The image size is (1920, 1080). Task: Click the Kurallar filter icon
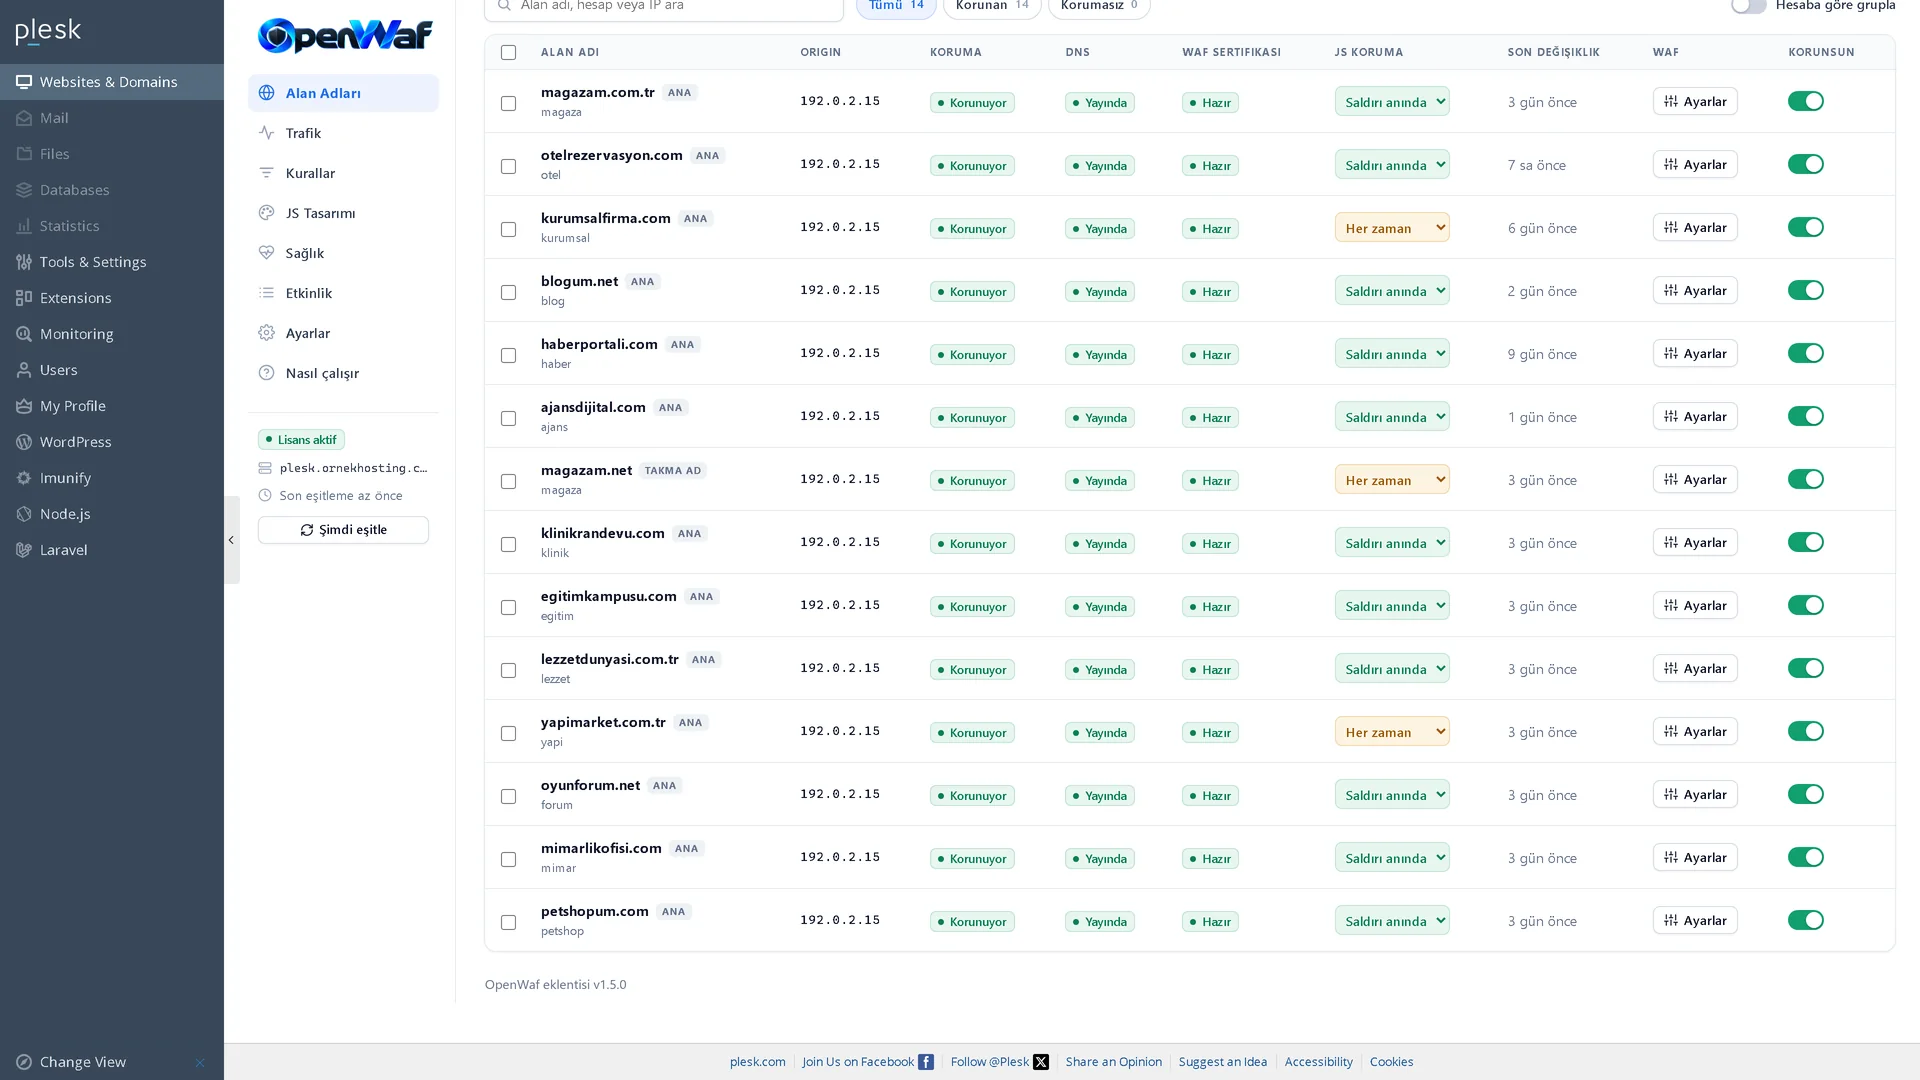[266, 173]
